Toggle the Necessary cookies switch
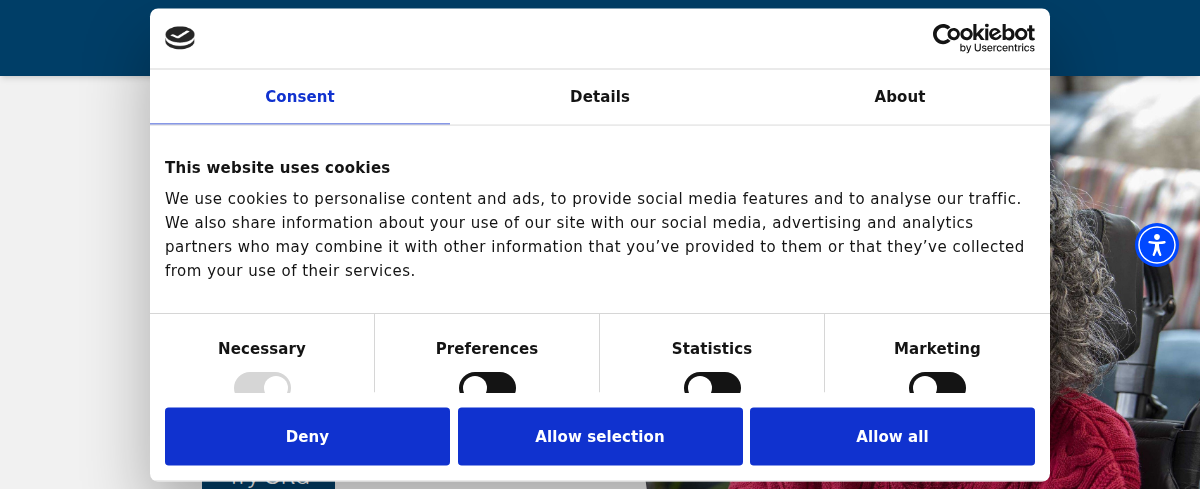This screenshot has width=1200, height=489. (262, 384)
